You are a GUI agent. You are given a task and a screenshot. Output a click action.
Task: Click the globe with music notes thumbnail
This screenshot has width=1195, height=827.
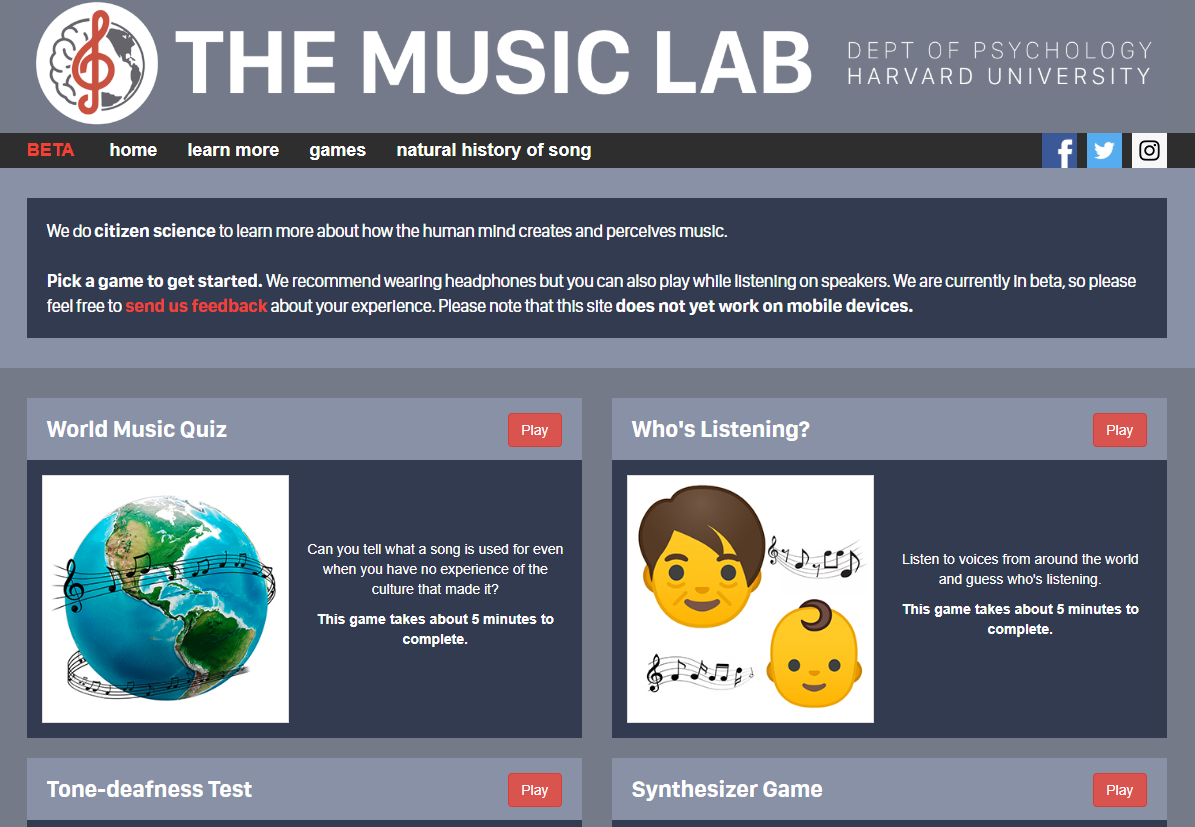pos(165,598)
